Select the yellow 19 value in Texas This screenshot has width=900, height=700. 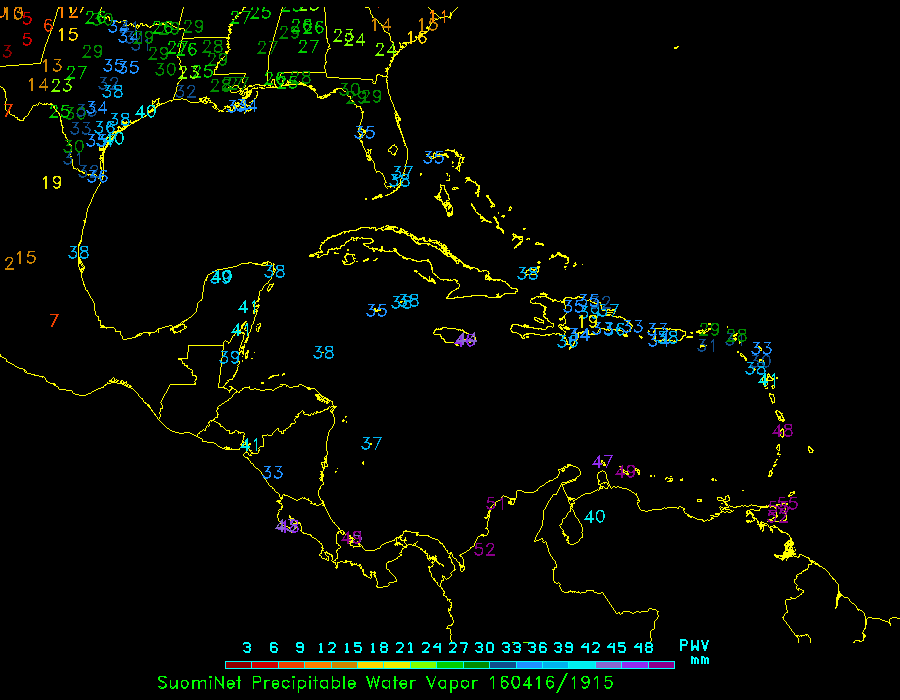[52, 182]
